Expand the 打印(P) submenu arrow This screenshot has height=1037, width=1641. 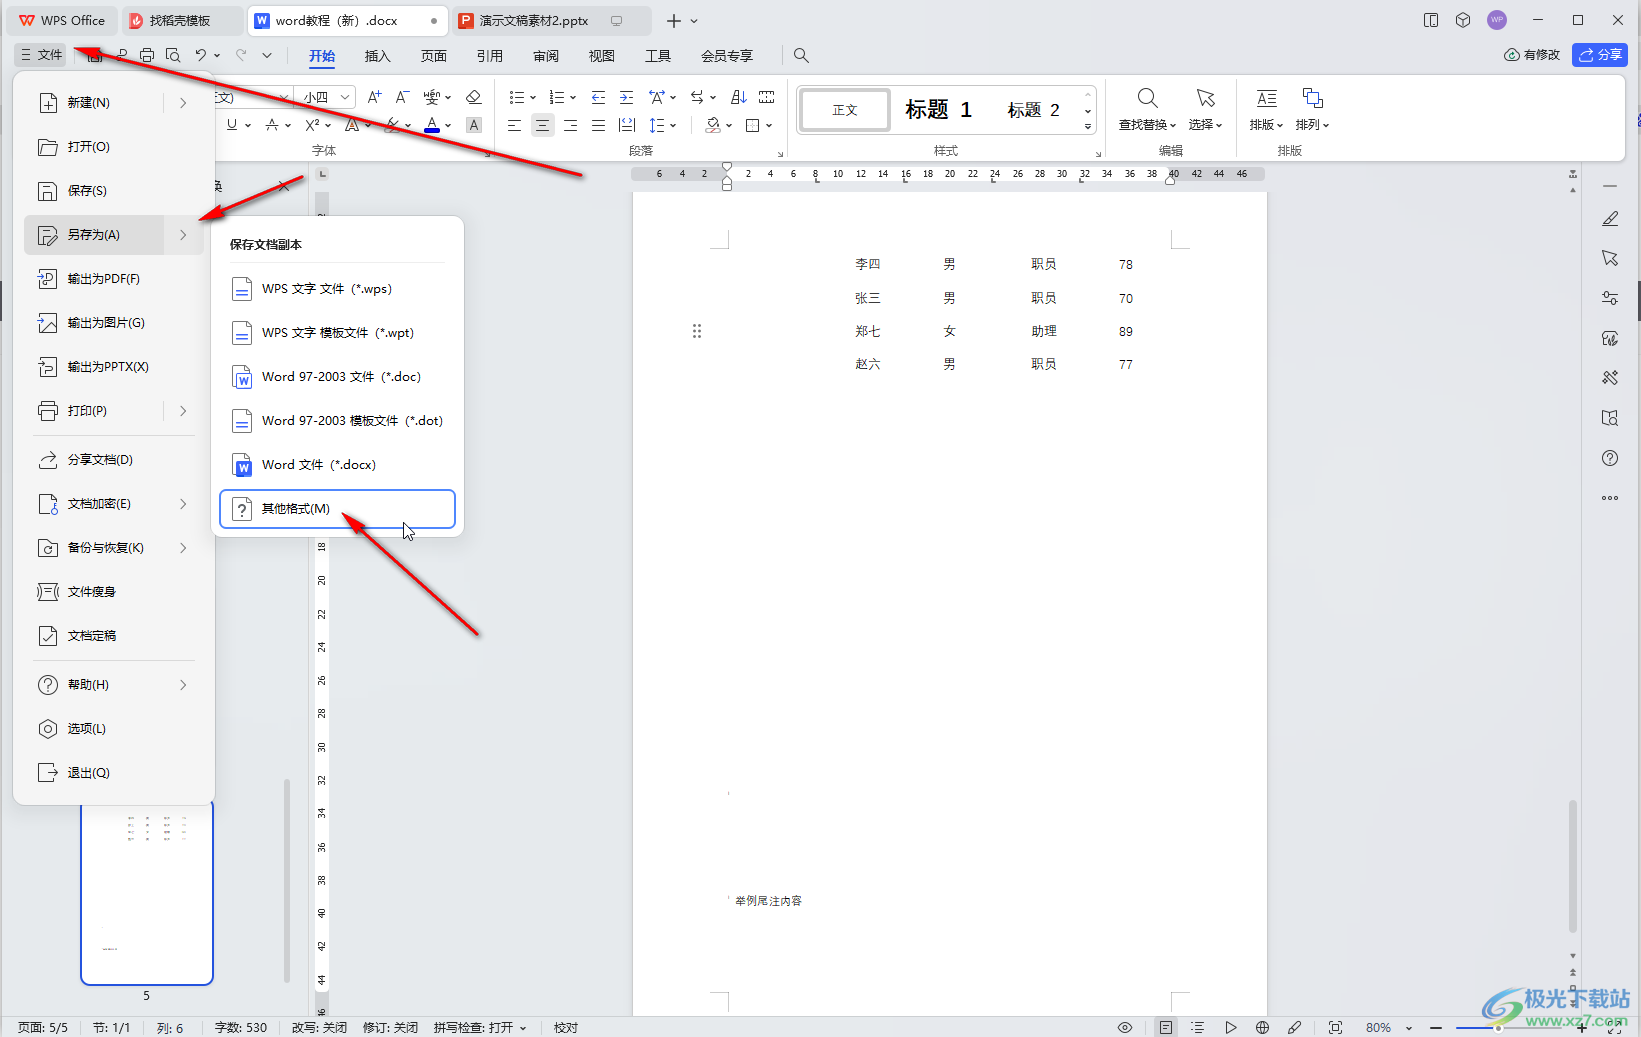[183, 410]
